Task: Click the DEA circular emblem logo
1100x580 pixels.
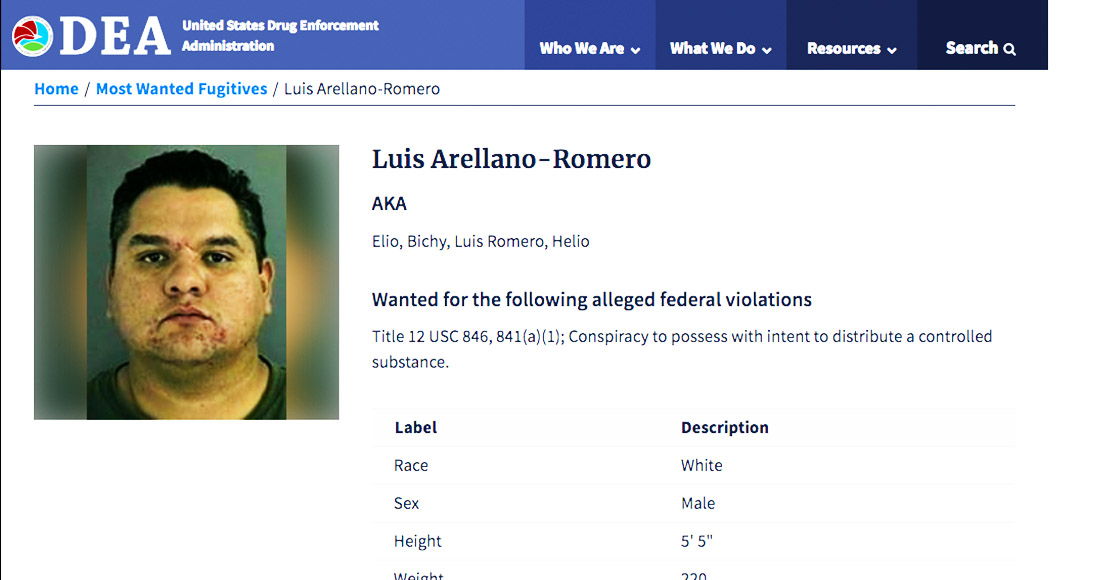Action: click(x=32, y=36)
